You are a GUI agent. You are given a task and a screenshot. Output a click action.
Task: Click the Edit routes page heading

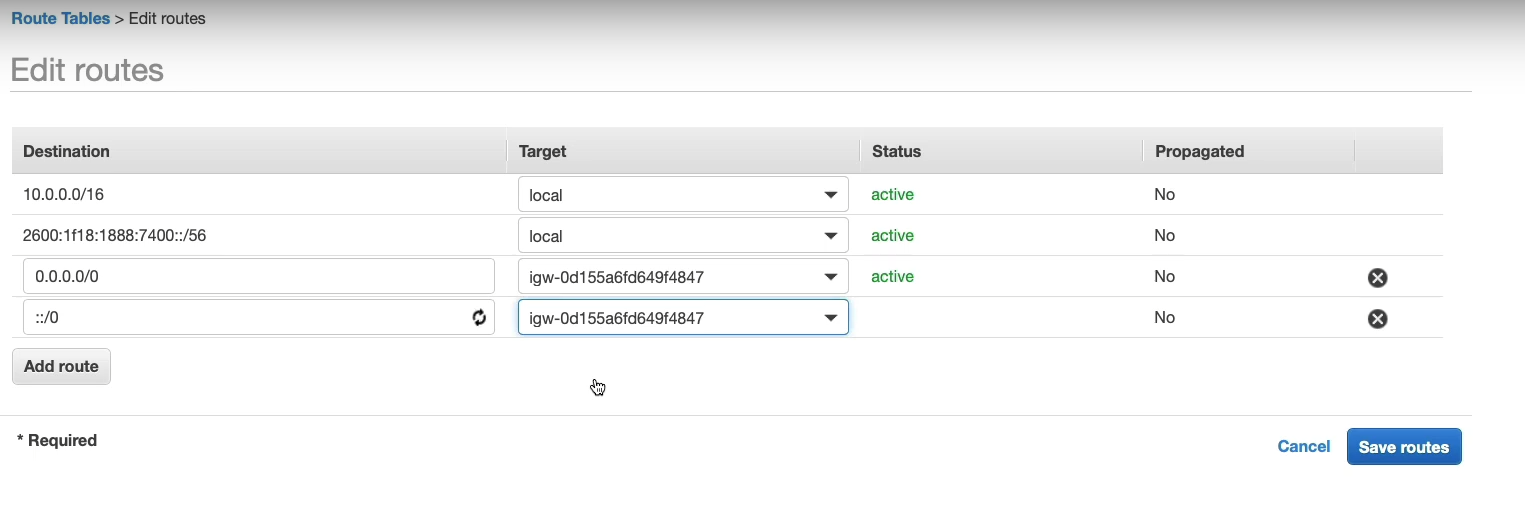tap(87, 70)
